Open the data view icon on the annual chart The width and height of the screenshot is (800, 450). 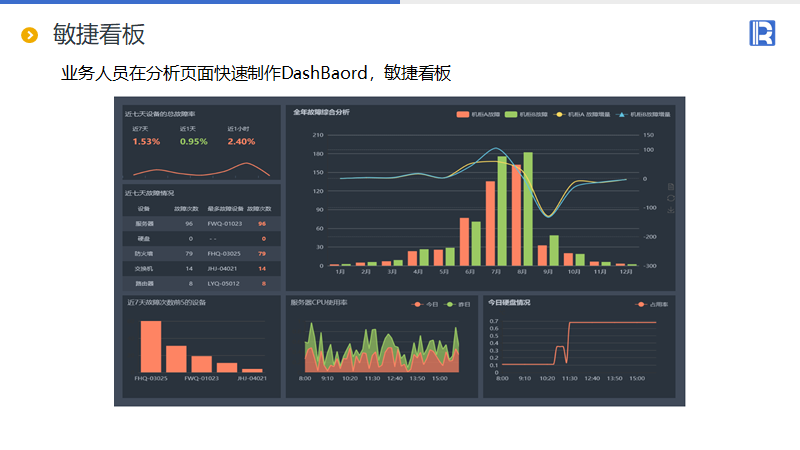click(671, 187)
